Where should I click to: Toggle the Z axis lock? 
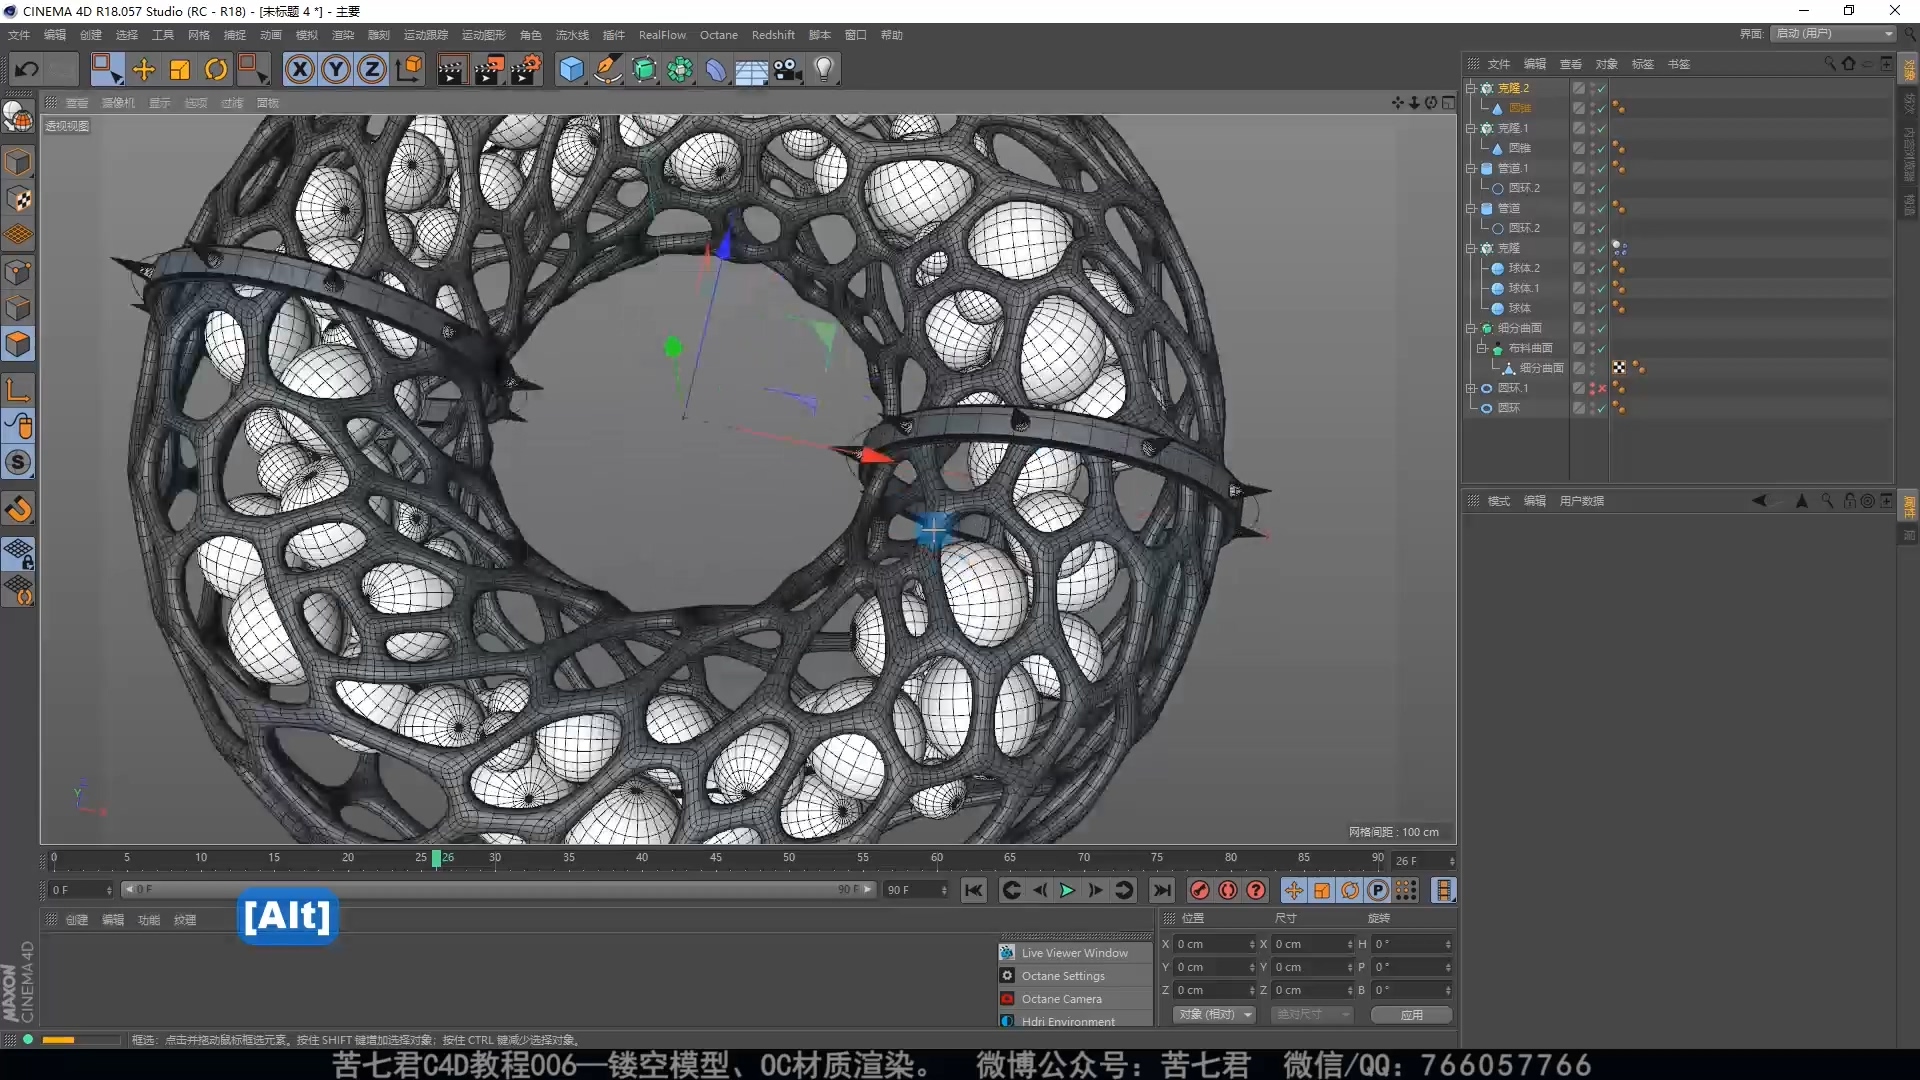[x=372, y=69]
